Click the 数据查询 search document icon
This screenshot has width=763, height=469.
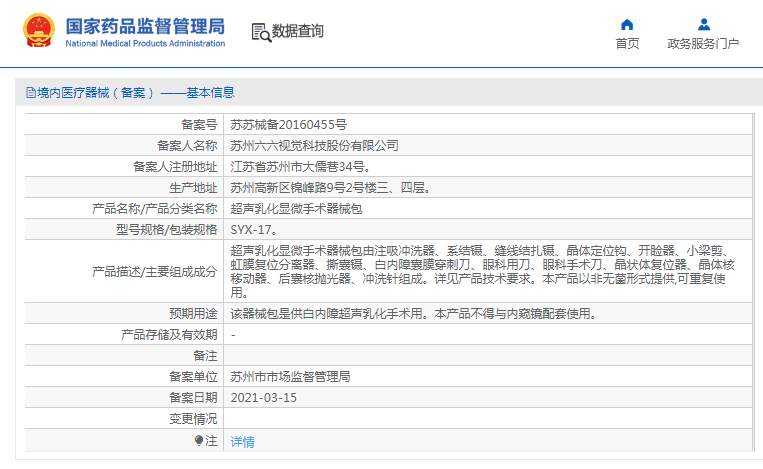pyautogui.click(x=261, y=32)
